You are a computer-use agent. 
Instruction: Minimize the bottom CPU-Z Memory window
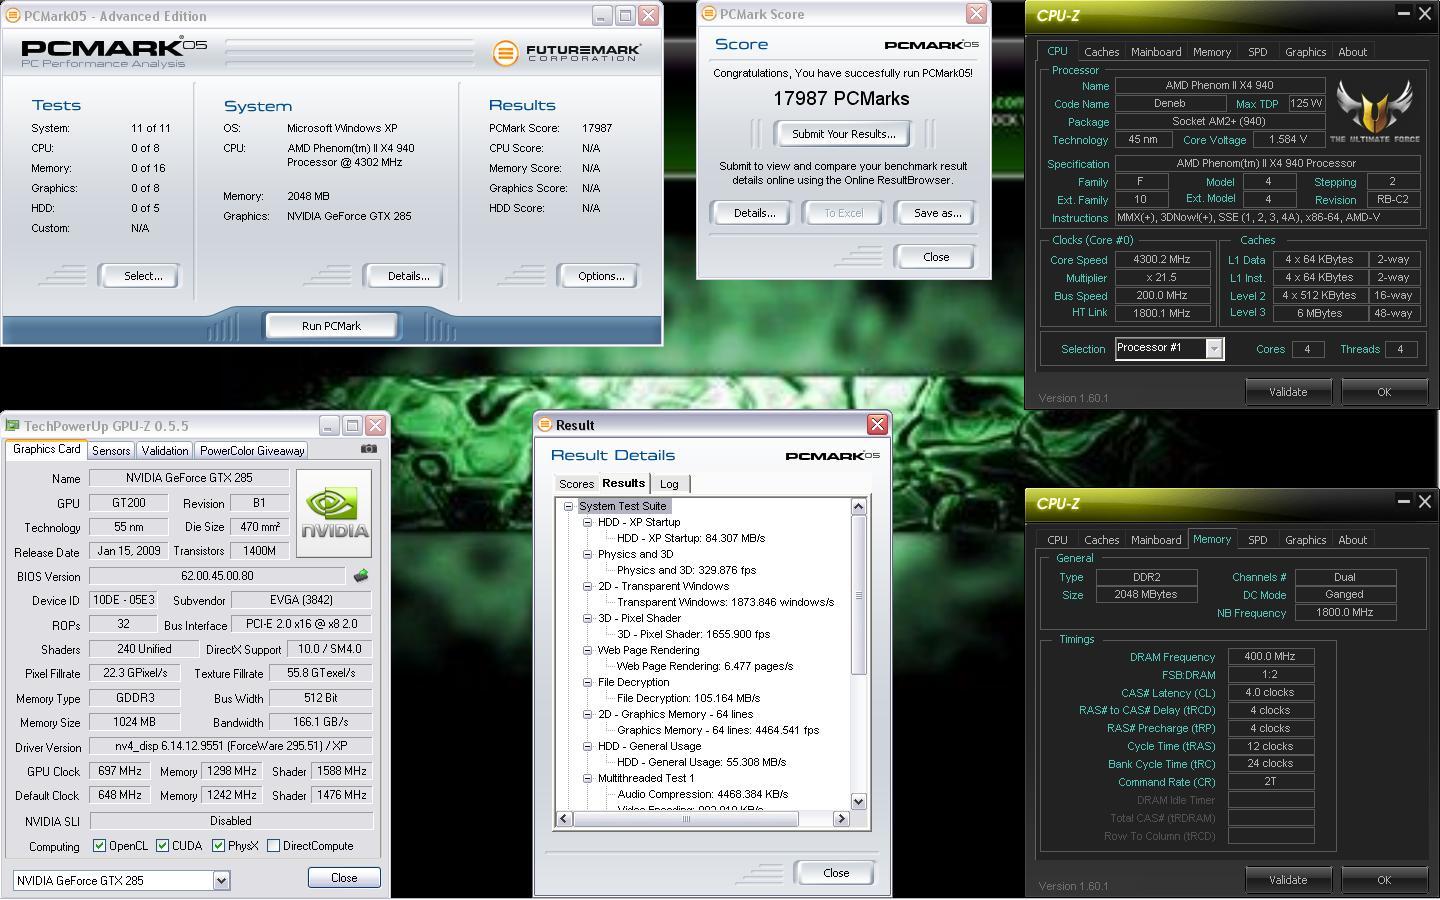tap(1403, 502)
